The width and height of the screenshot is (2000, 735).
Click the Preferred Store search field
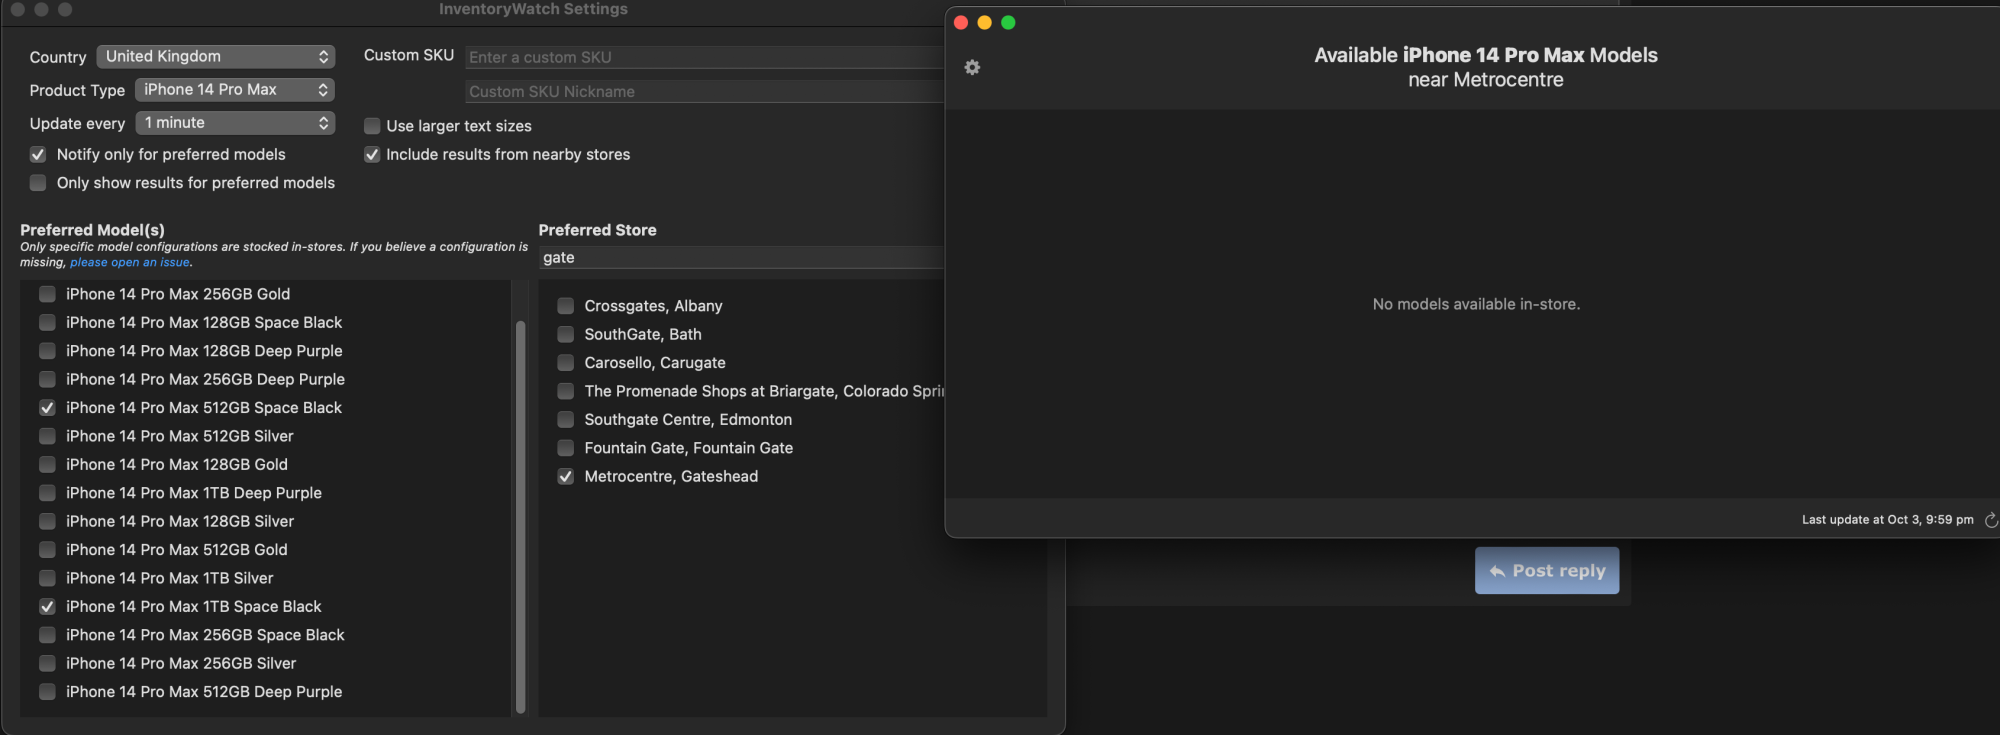[x=742, y=257]
